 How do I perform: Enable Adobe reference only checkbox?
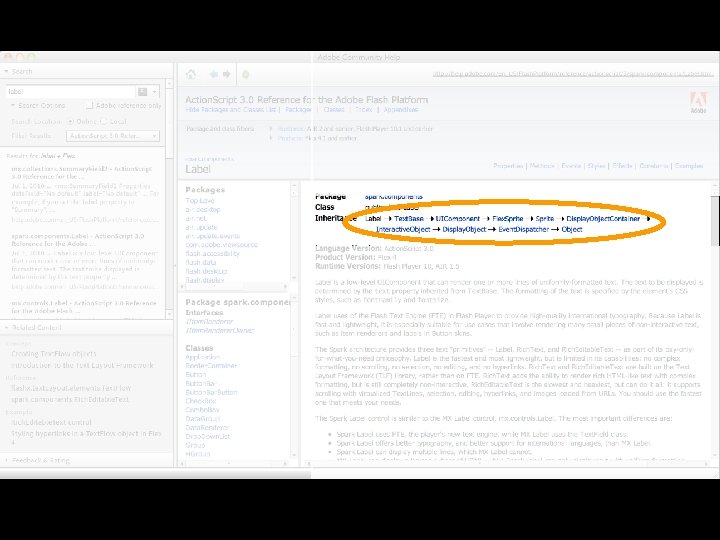[x=90, y=106]
